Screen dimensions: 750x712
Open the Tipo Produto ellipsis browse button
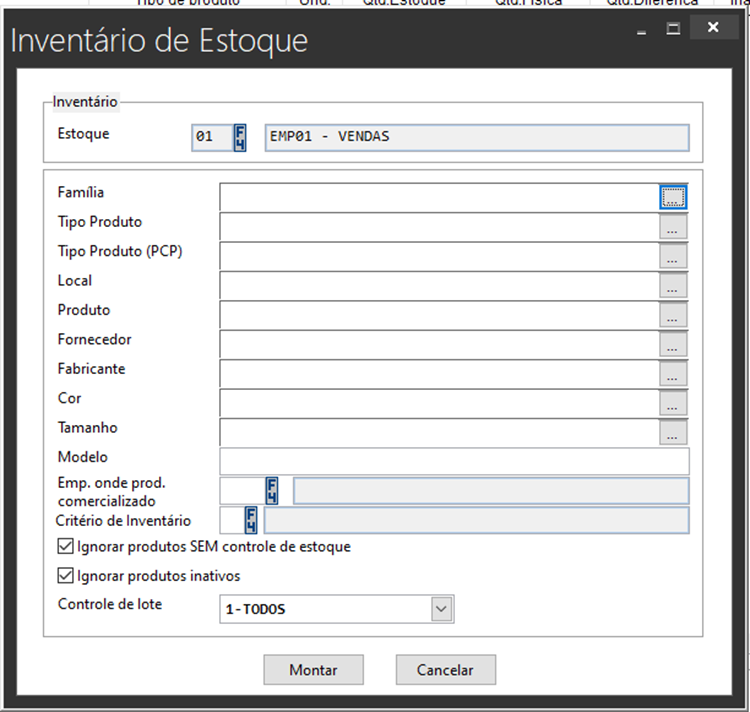(x=673, y=227)
